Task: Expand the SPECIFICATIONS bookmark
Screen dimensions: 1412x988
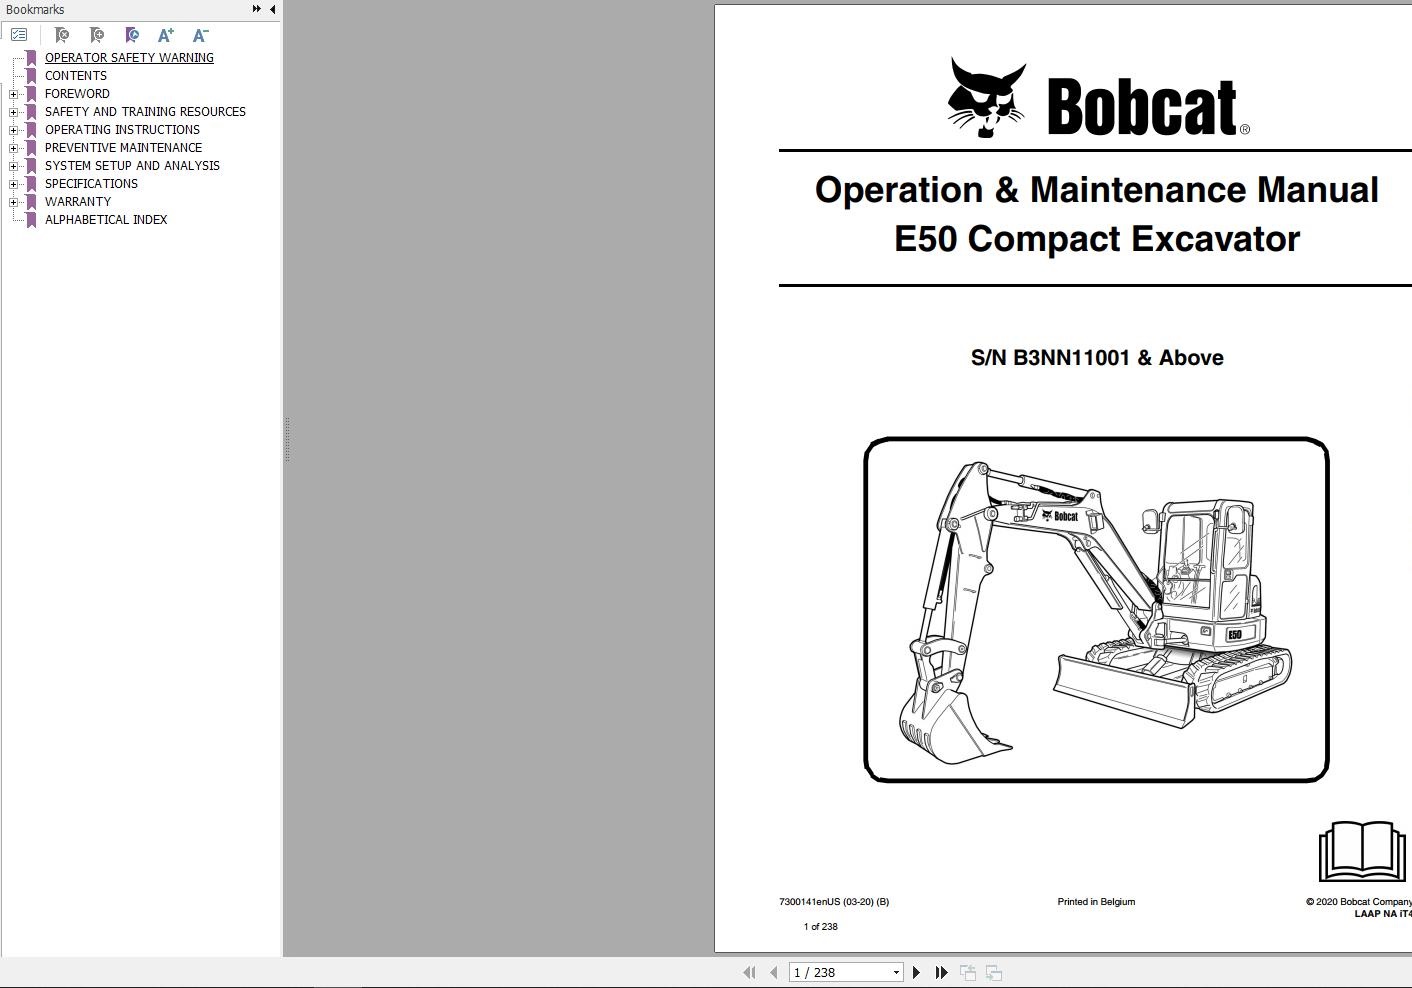Action: [x=13, y=184]
